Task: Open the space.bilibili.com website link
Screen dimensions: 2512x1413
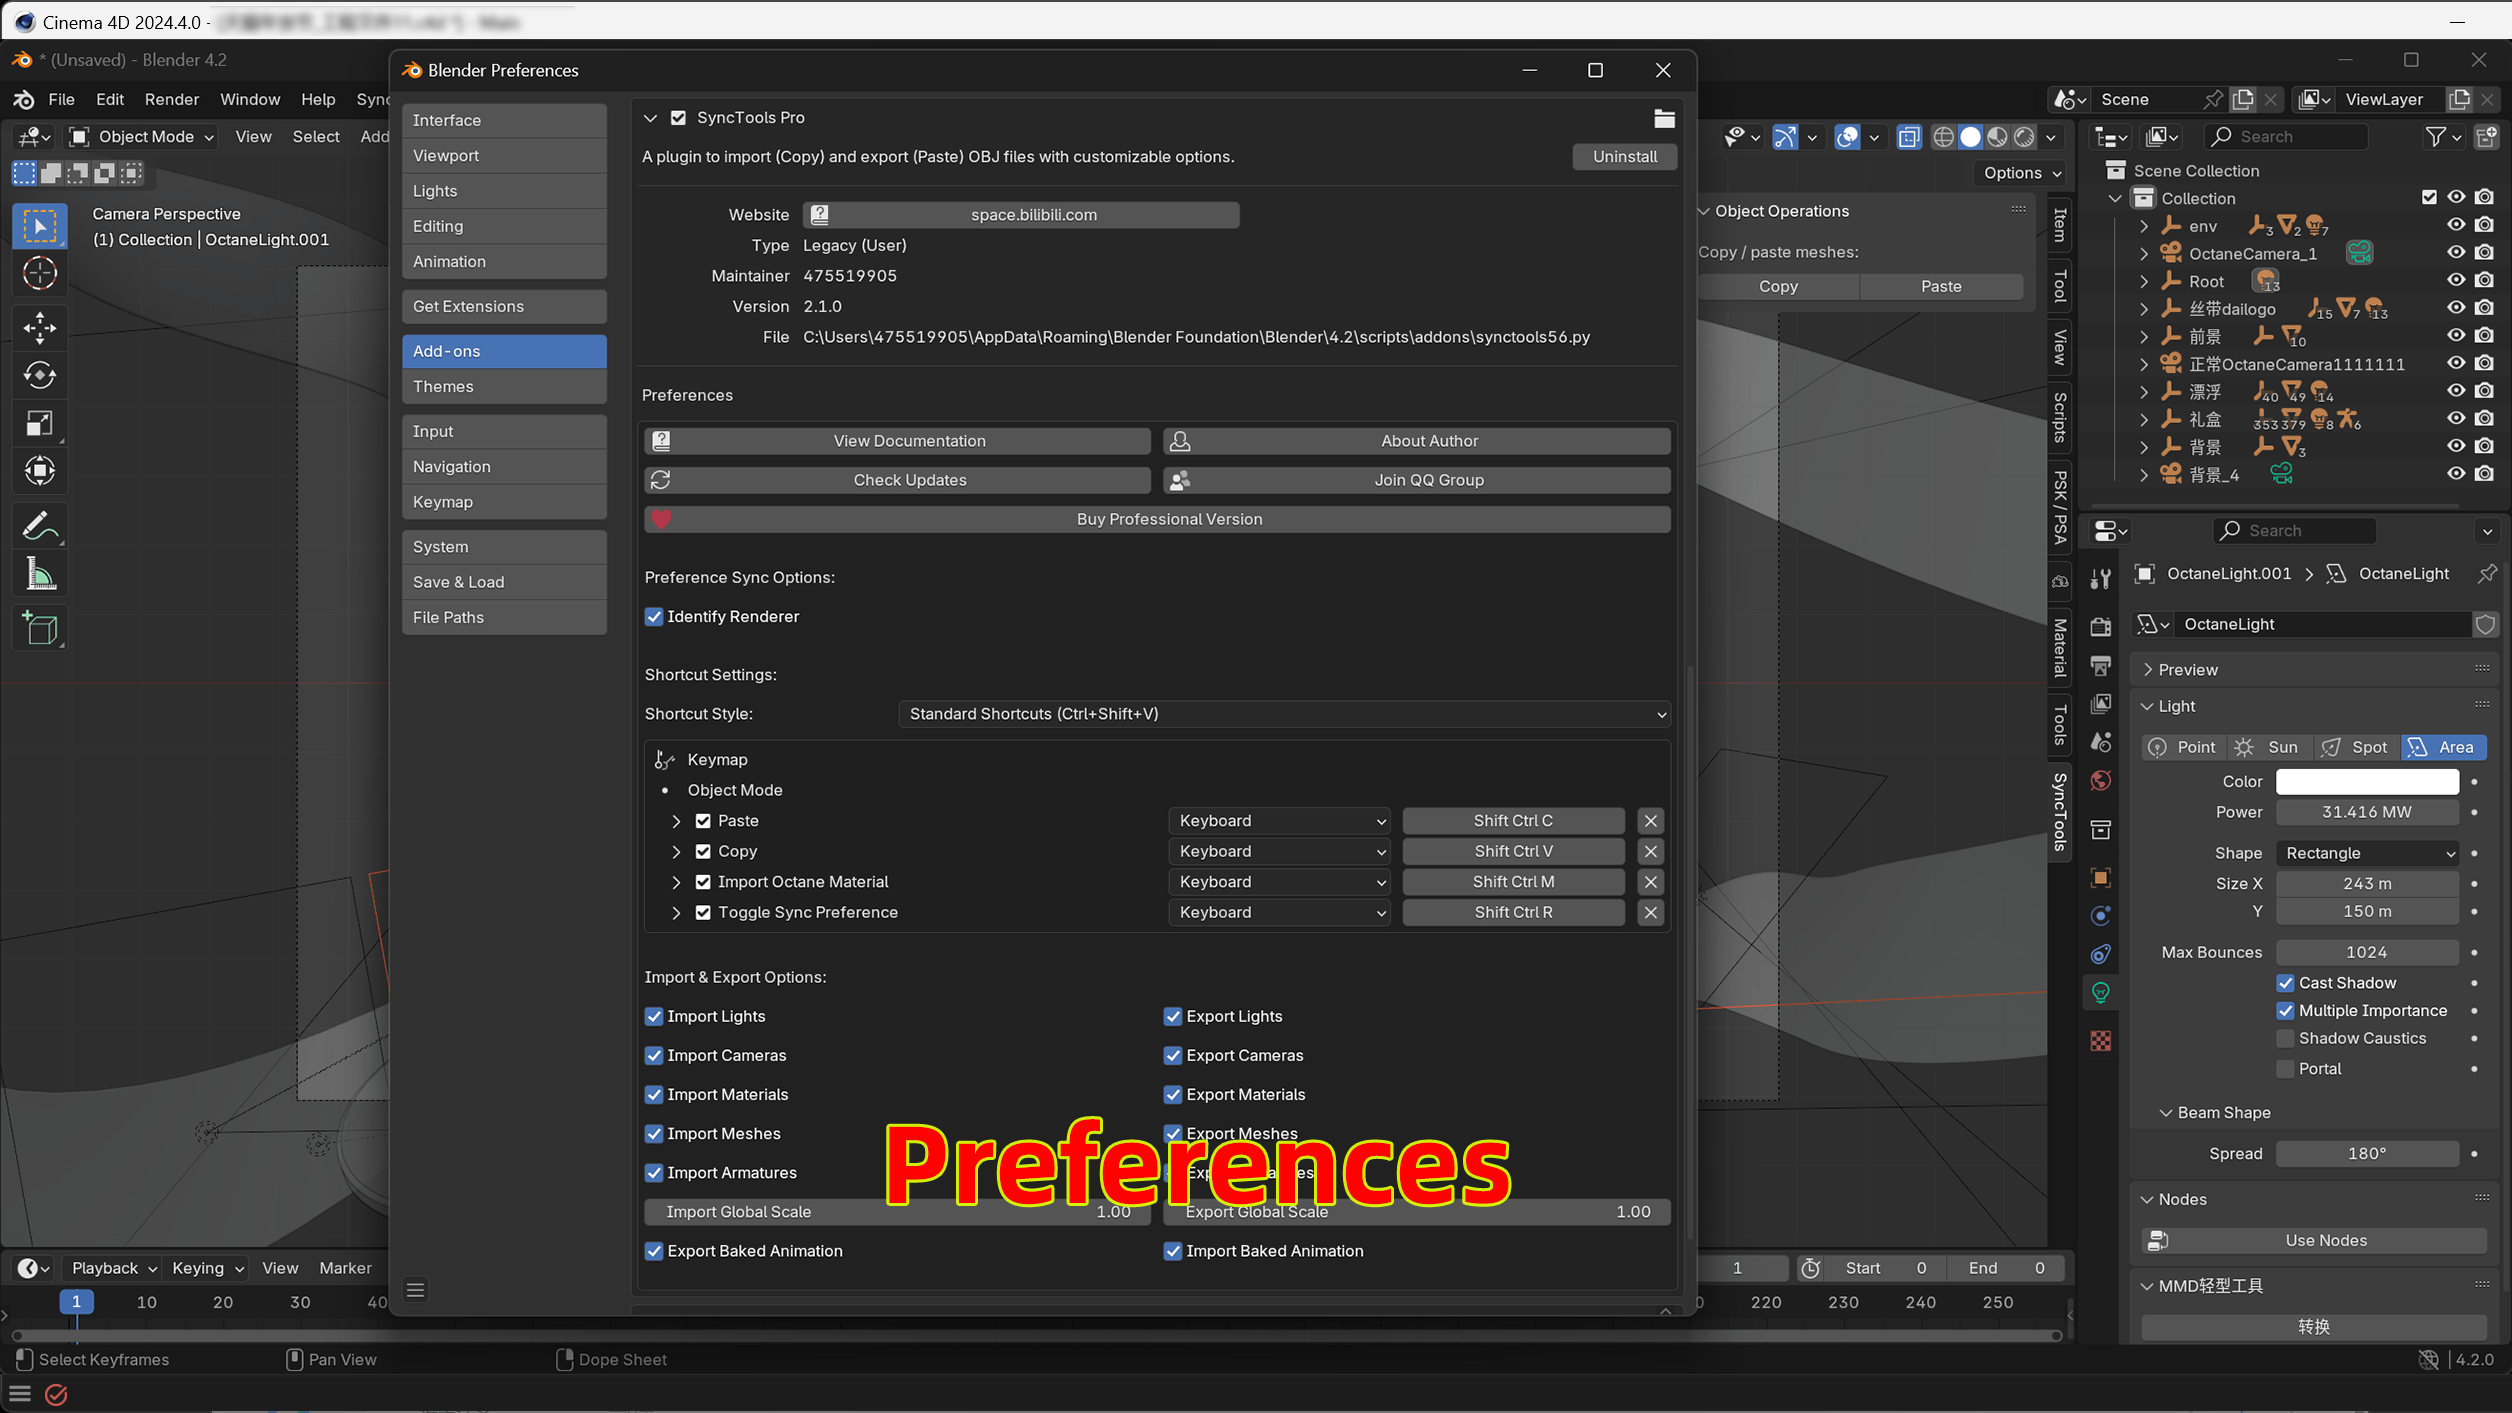Action: pos(1021,215)
